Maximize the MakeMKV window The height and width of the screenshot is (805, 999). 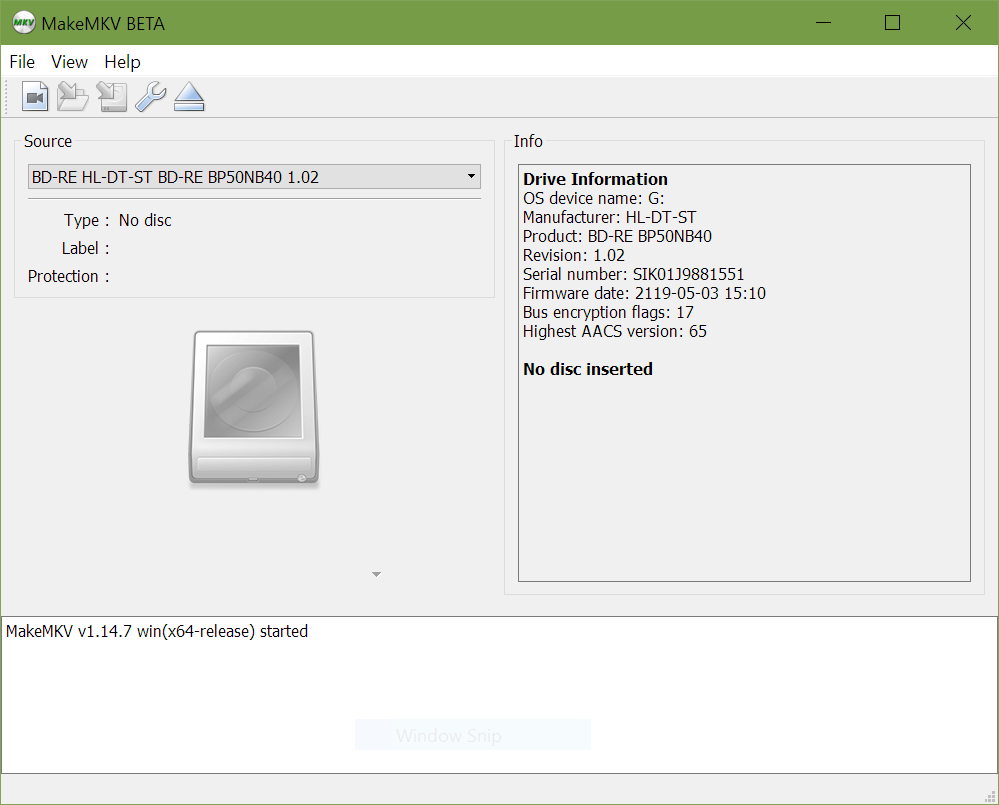(893, 23)
